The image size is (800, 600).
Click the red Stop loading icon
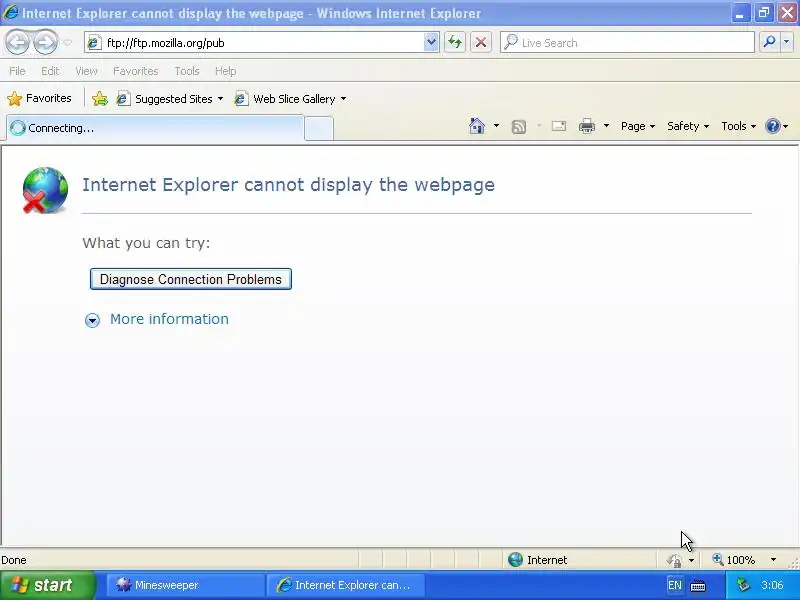[x=481, y=42]
